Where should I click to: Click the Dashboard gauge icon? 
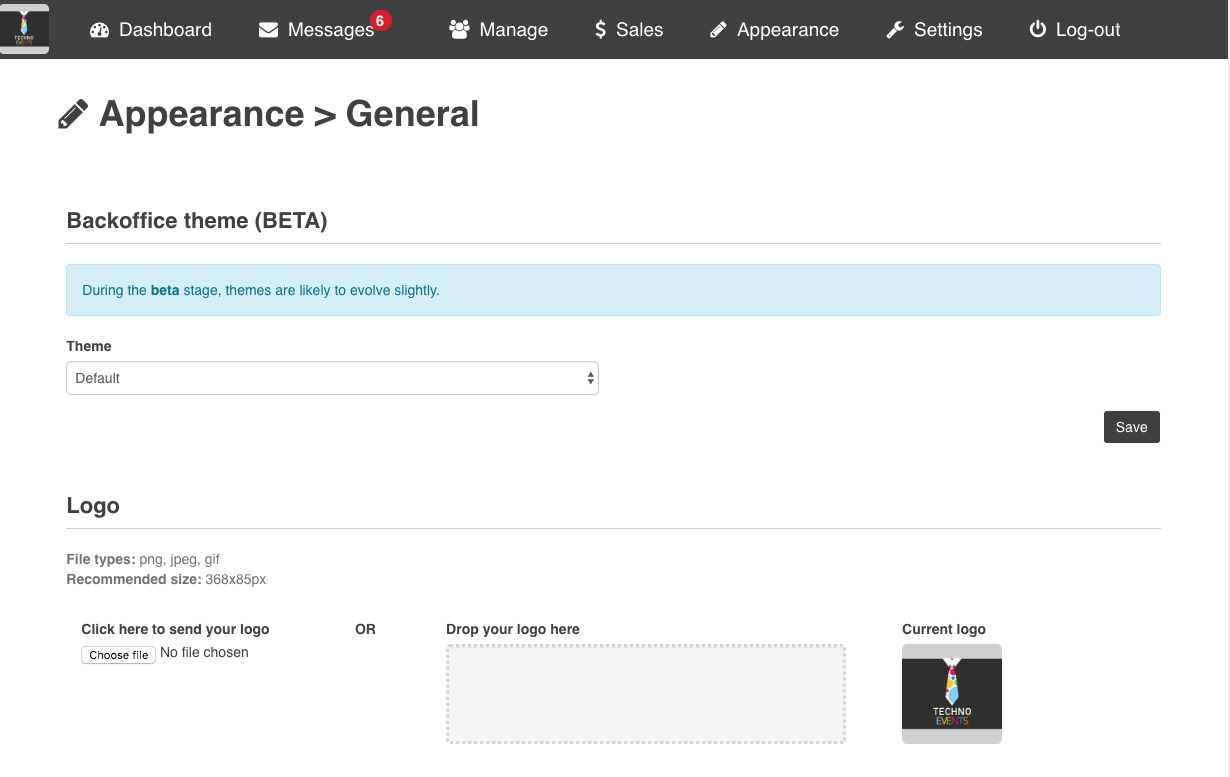(99, 30)
